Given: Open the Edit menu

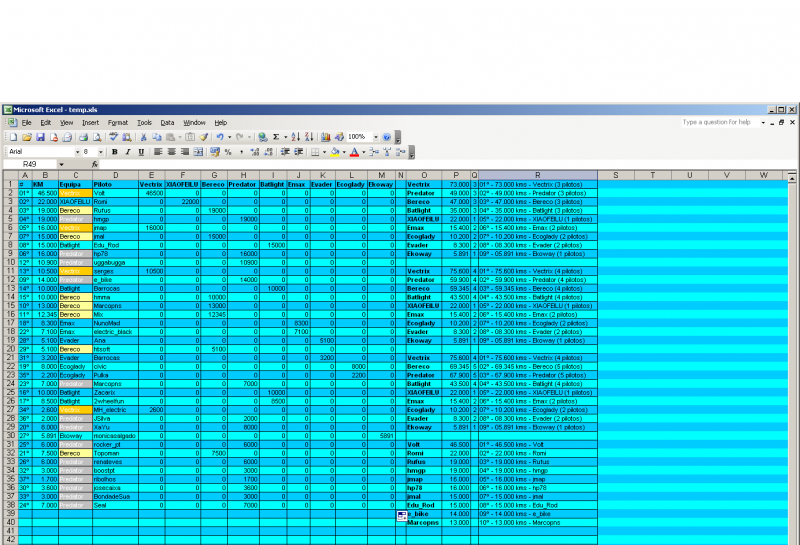Looking at the screenshot, I should pyautogui.click(x=45, y=122).
